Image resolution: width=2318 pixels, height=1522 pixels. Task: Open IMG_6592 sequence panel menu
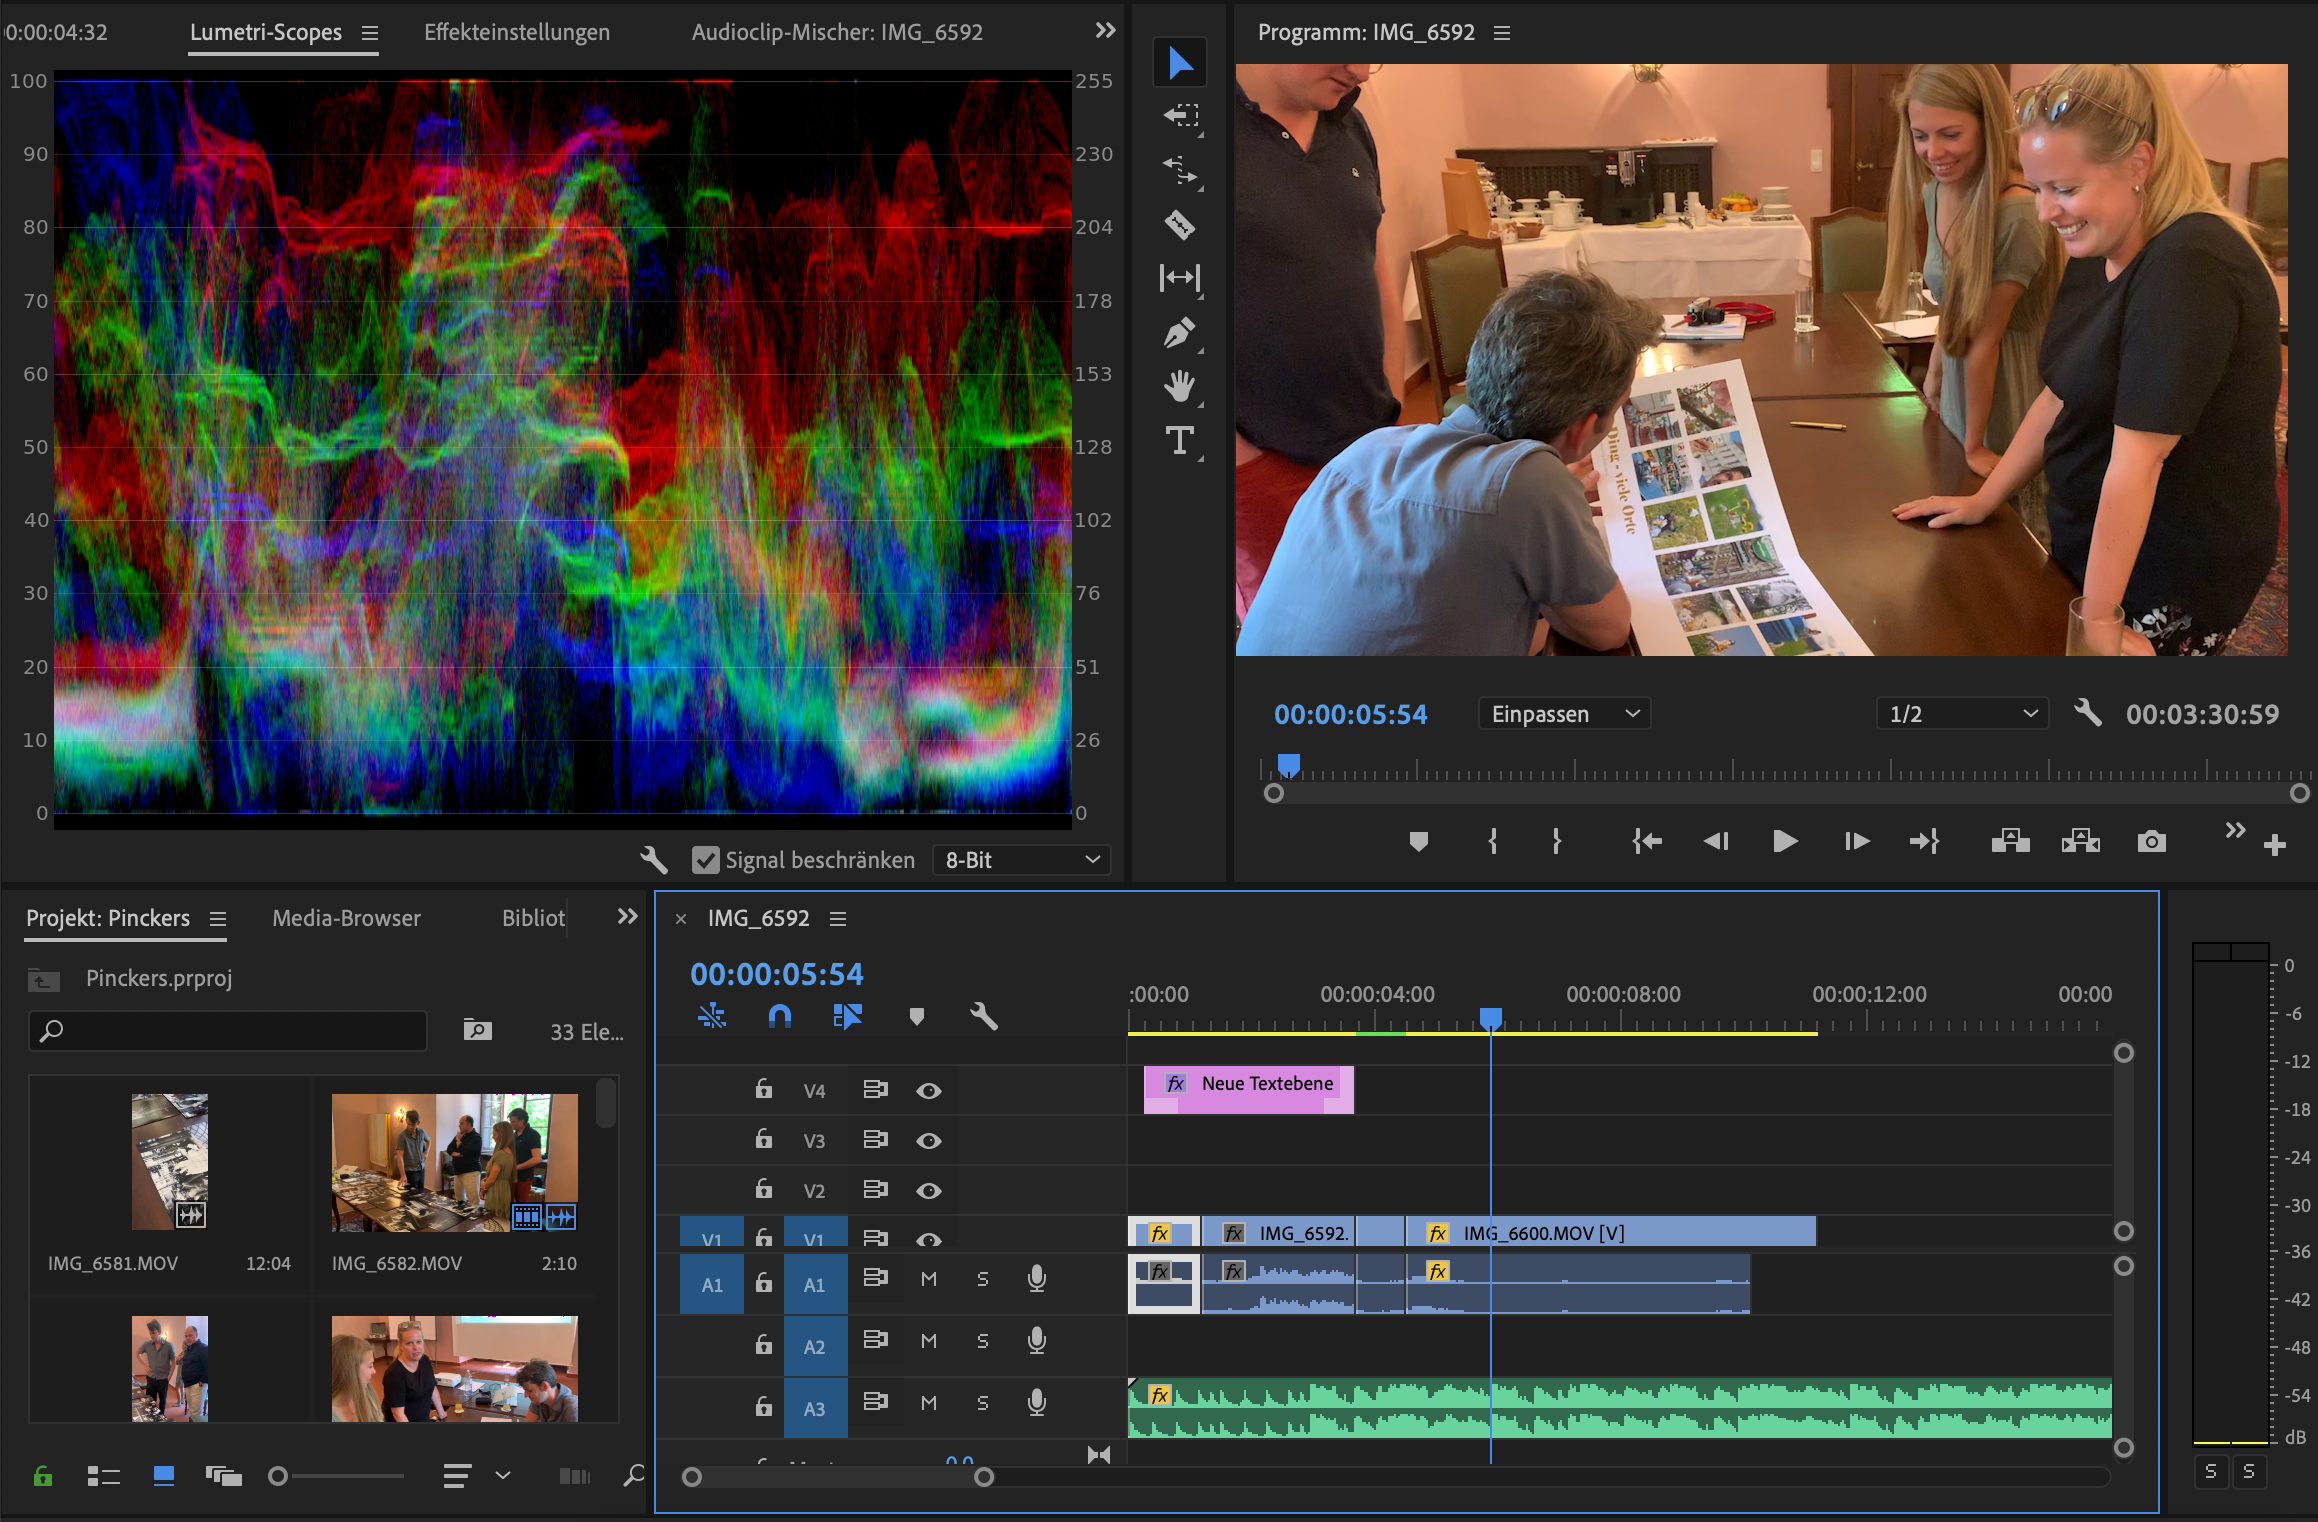[838, 919]
